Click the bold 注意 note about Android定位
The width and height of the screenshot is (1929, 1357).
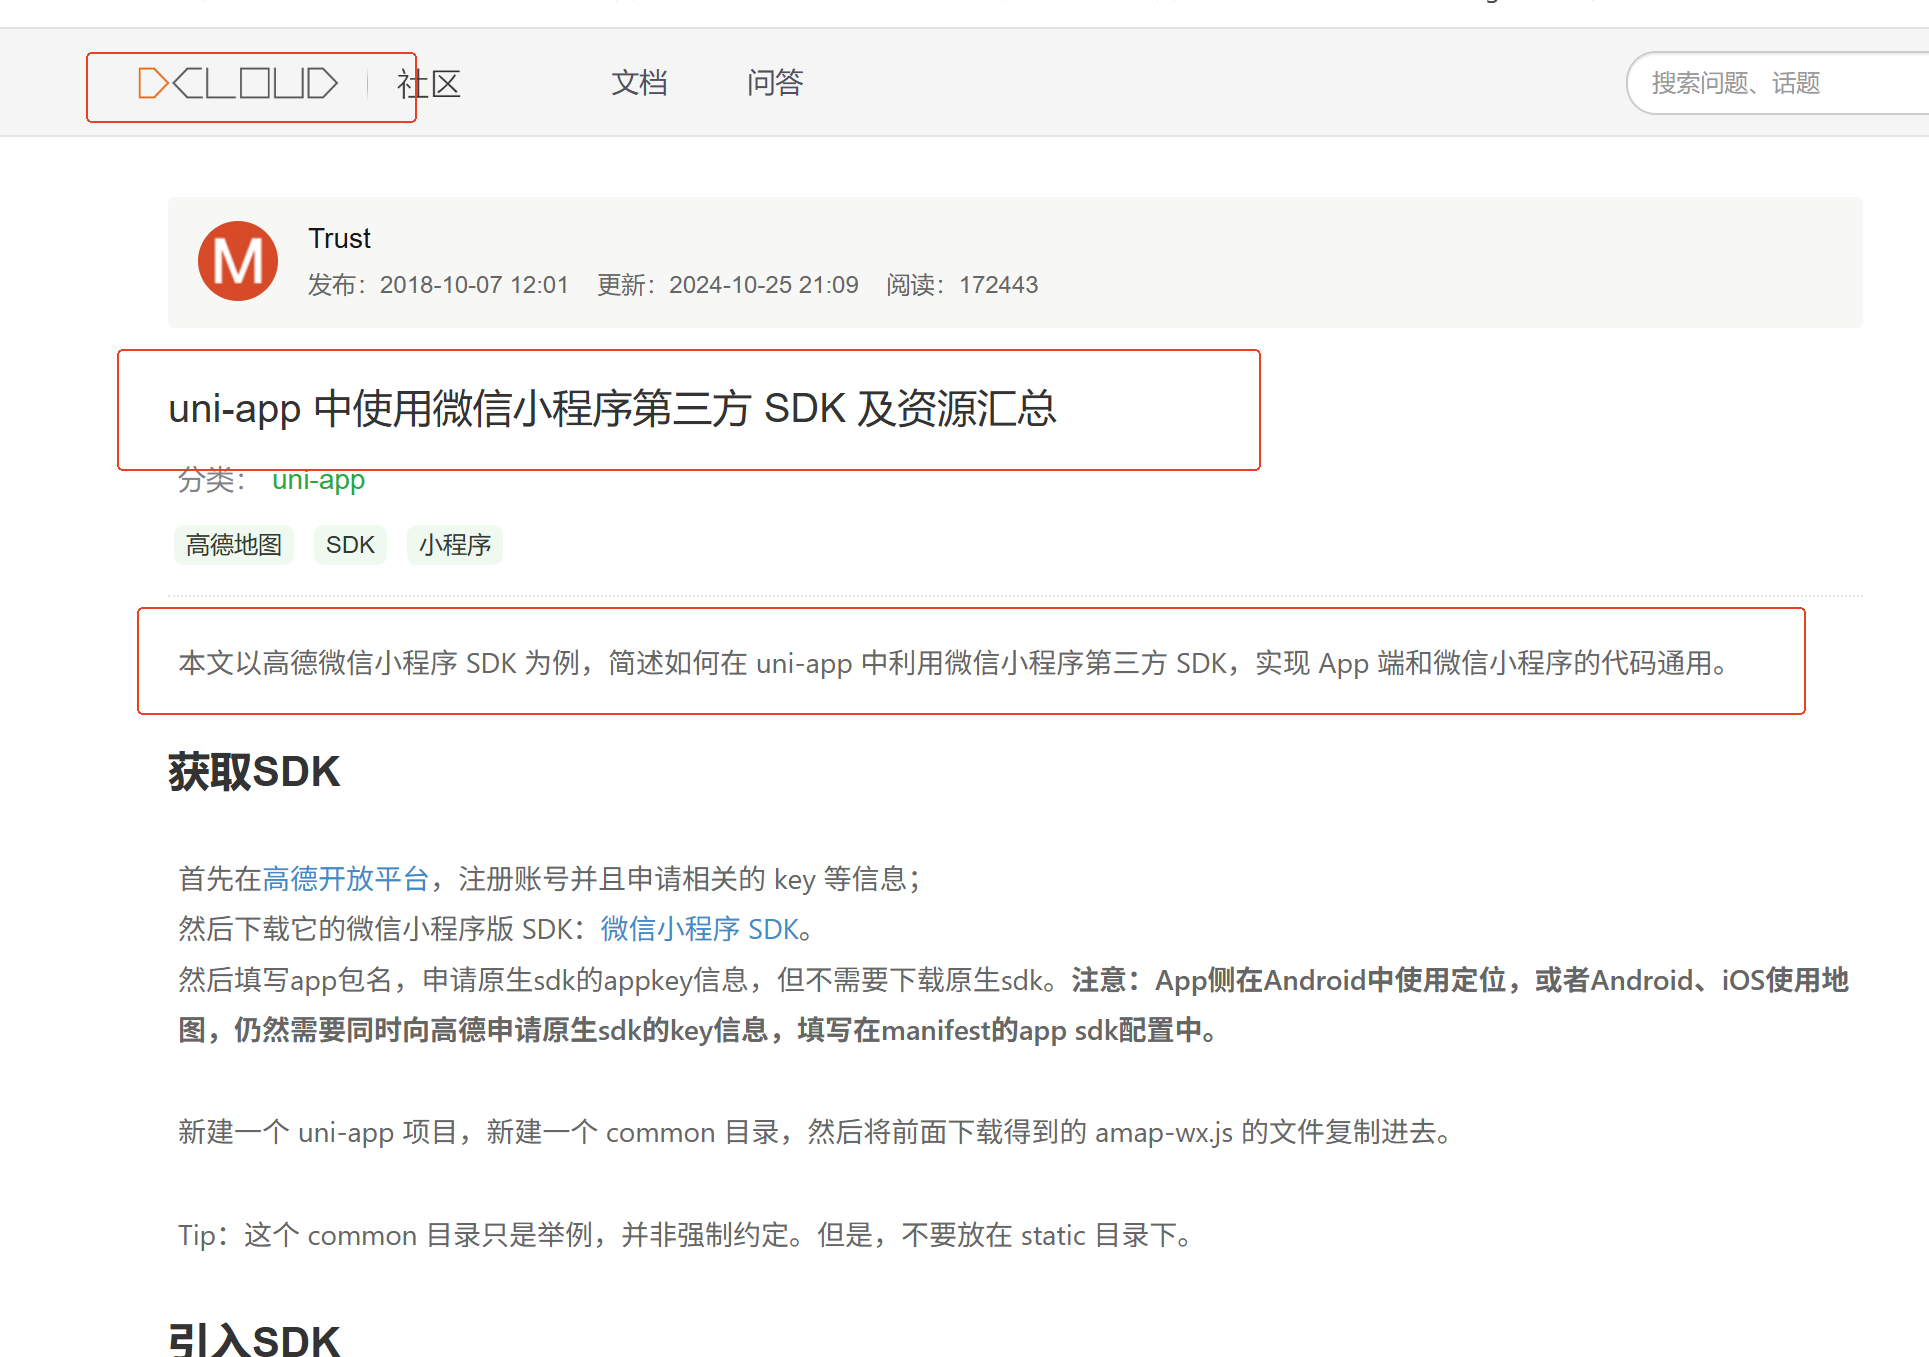click(1013, 1005)
